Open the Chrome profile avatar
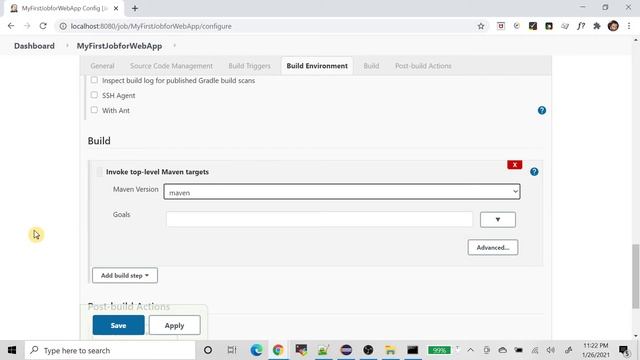Image resolution: width=640 pixels, height=360 pixels. click(x=613, y=26)
